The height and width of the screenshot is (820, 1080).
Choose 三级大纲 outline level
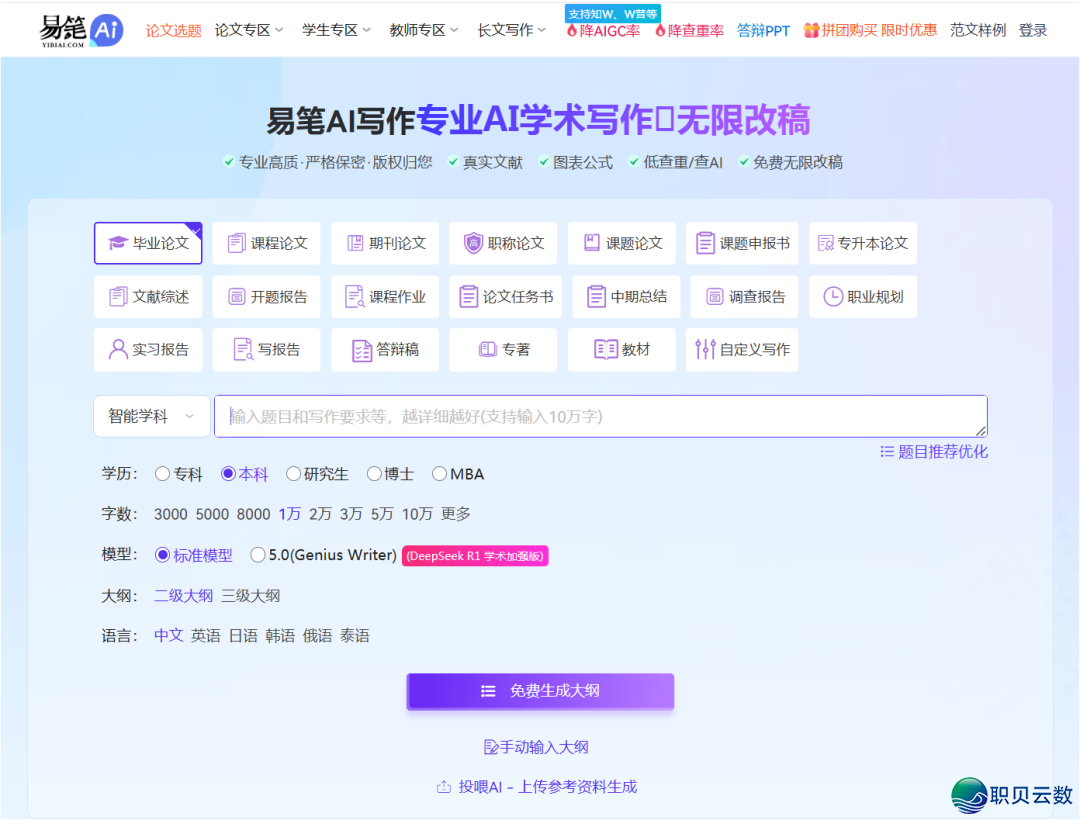click(251, 596)
